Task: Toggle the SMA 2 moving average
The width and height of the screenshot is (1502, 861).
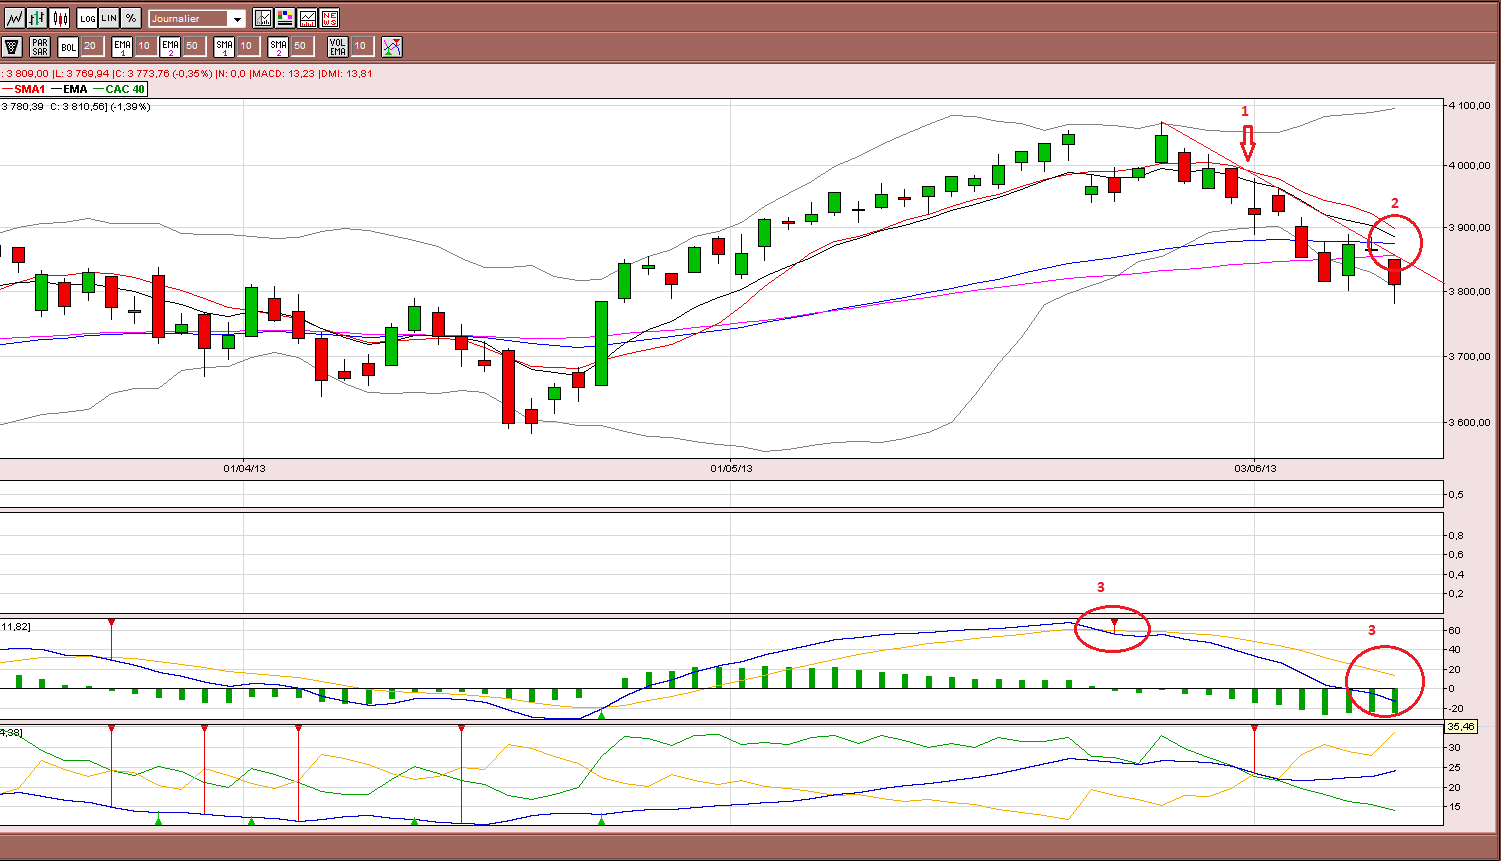Action: pos(278,46)
